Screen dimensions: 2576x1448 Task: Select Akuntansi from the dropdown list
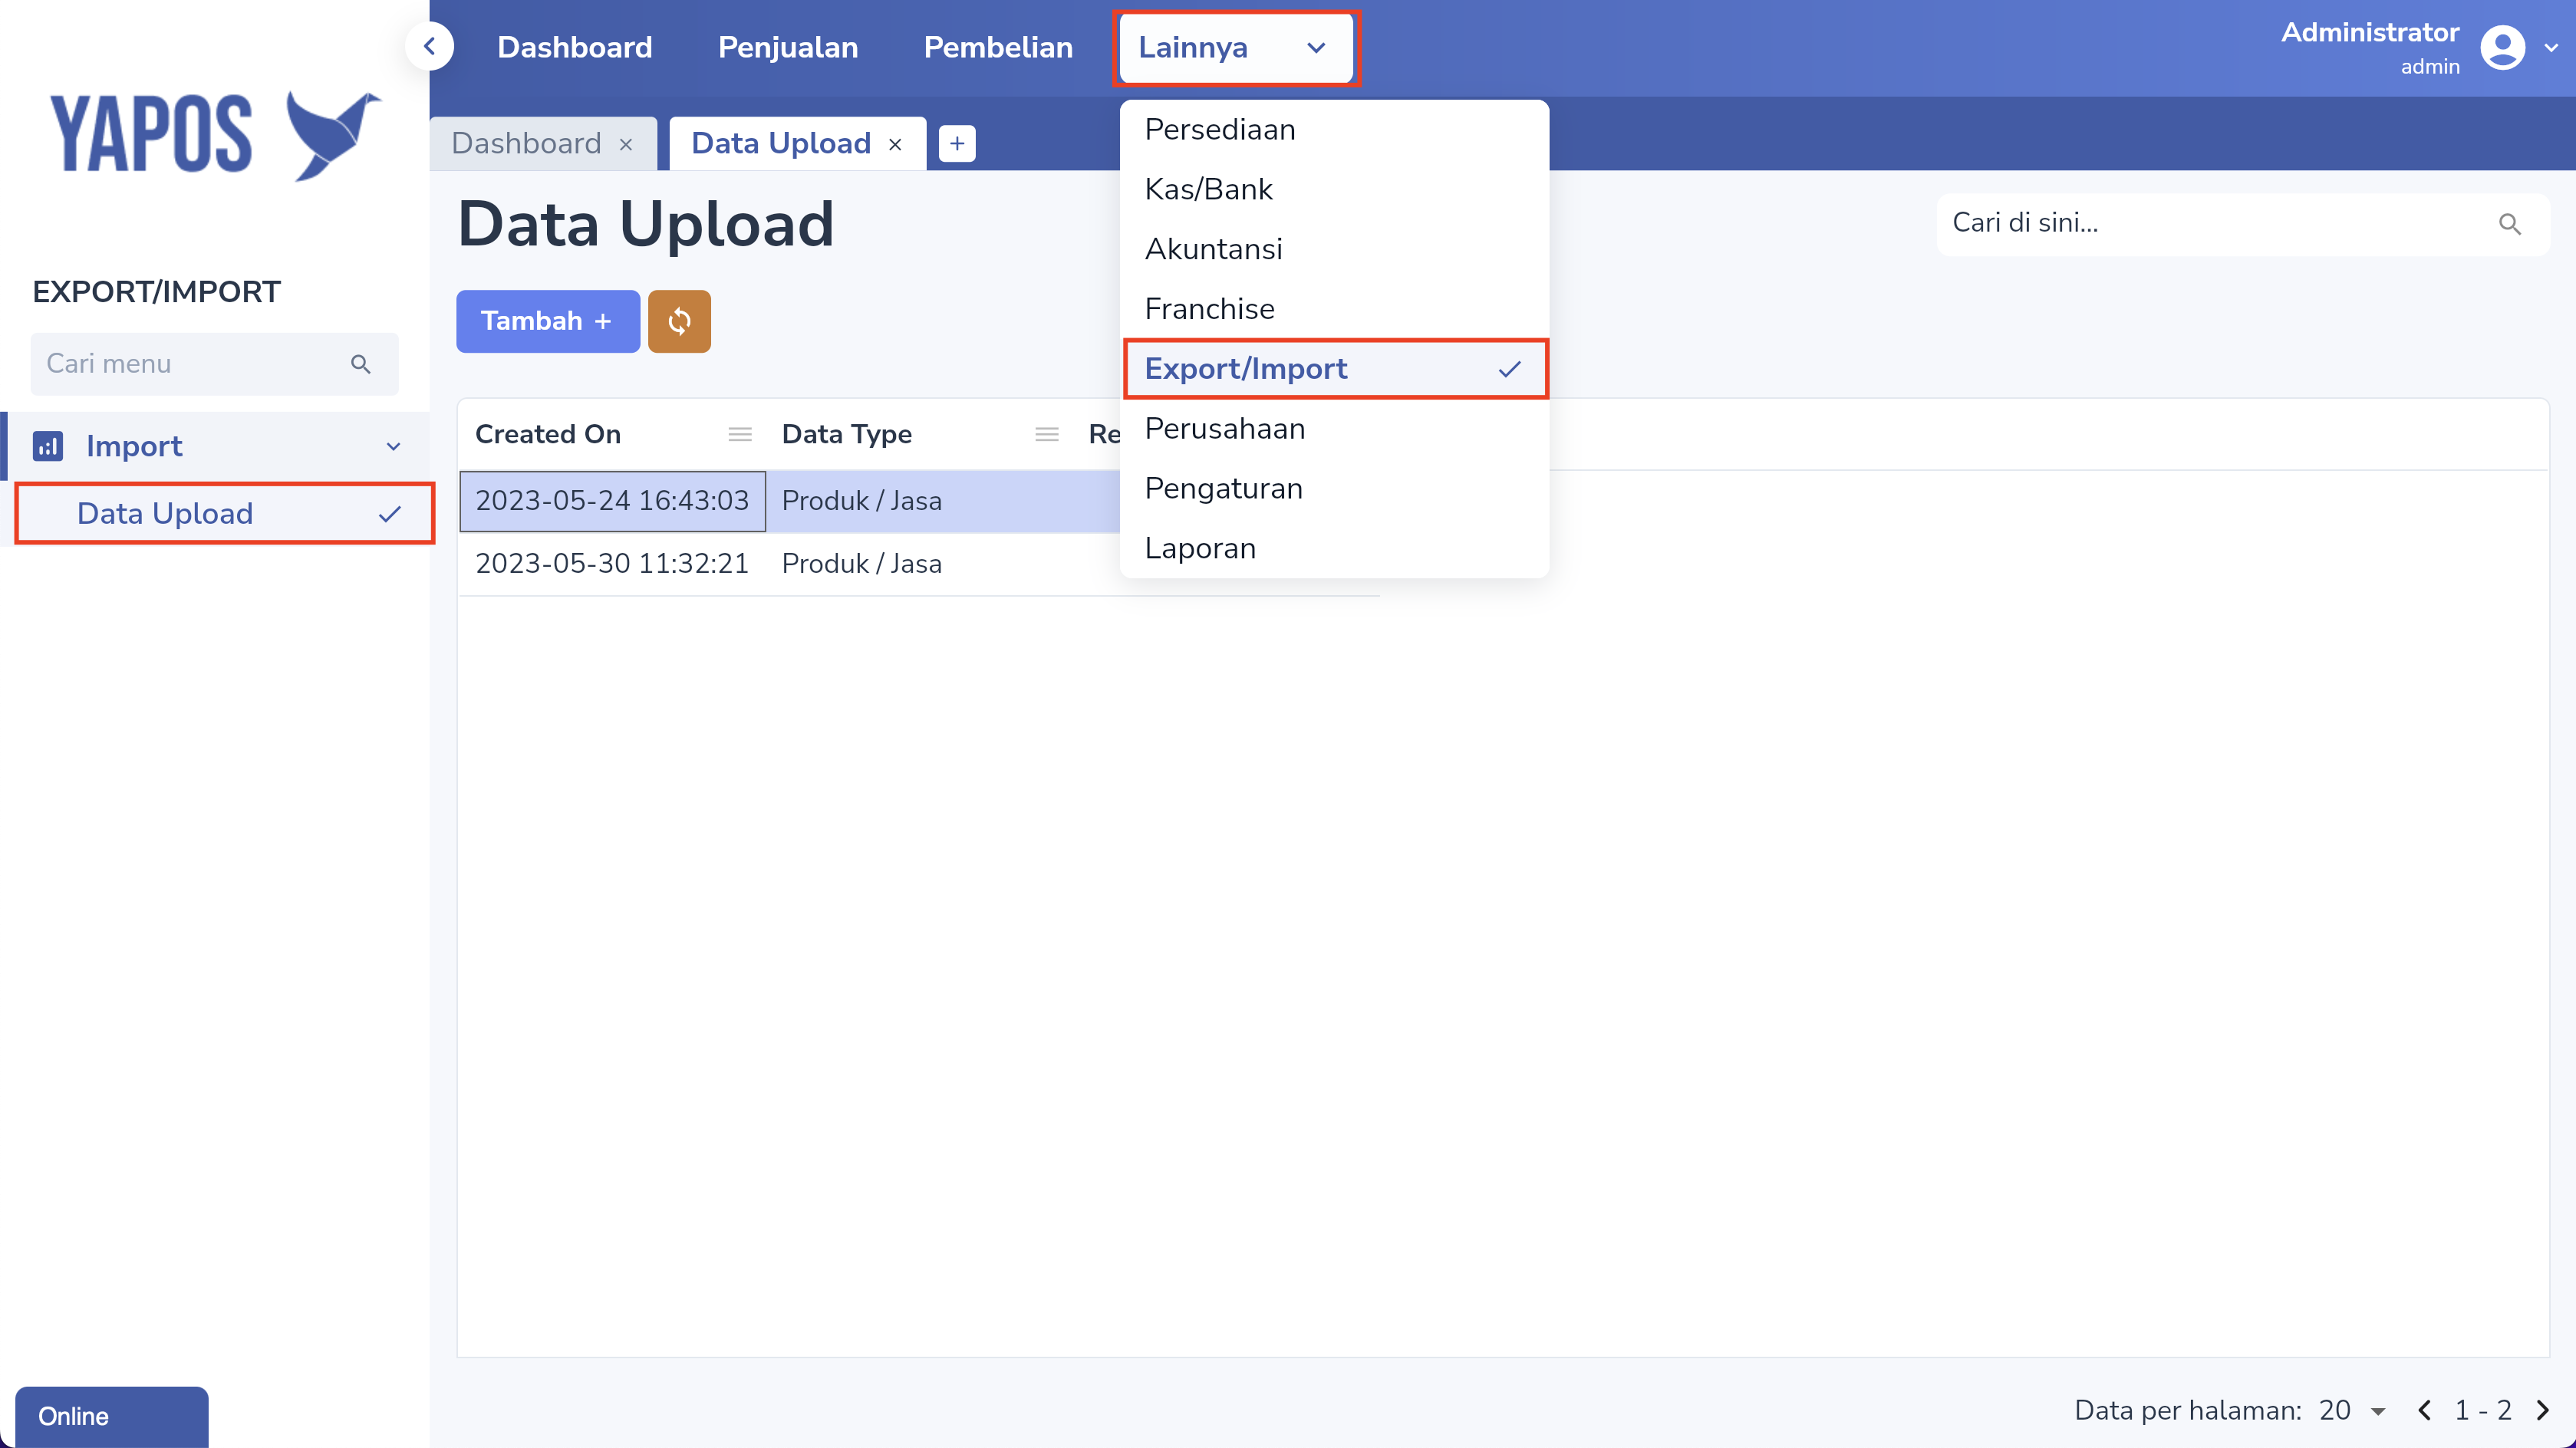click(x=1334, y=249)
